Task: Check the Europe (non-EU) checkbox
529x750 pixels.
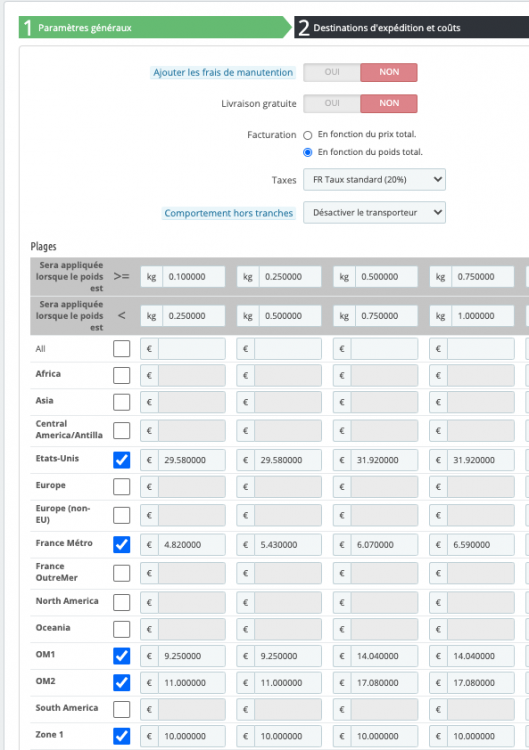Action: [x=121, y=515]
